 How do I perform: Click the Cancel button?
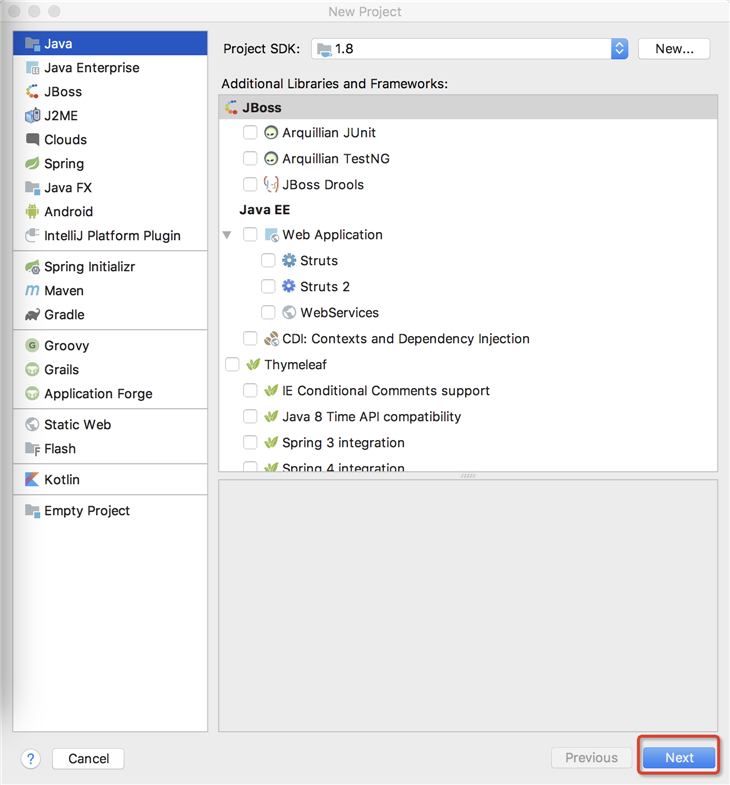88,759
